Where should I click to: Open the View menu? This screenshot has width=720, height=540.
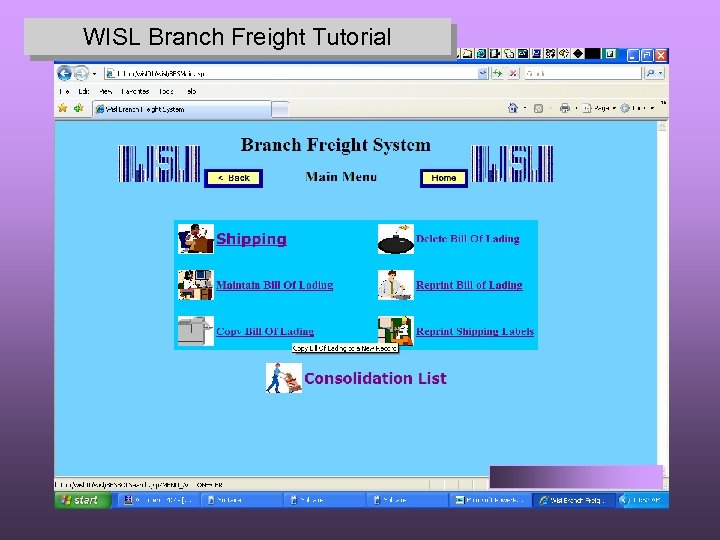coord(106,91)
